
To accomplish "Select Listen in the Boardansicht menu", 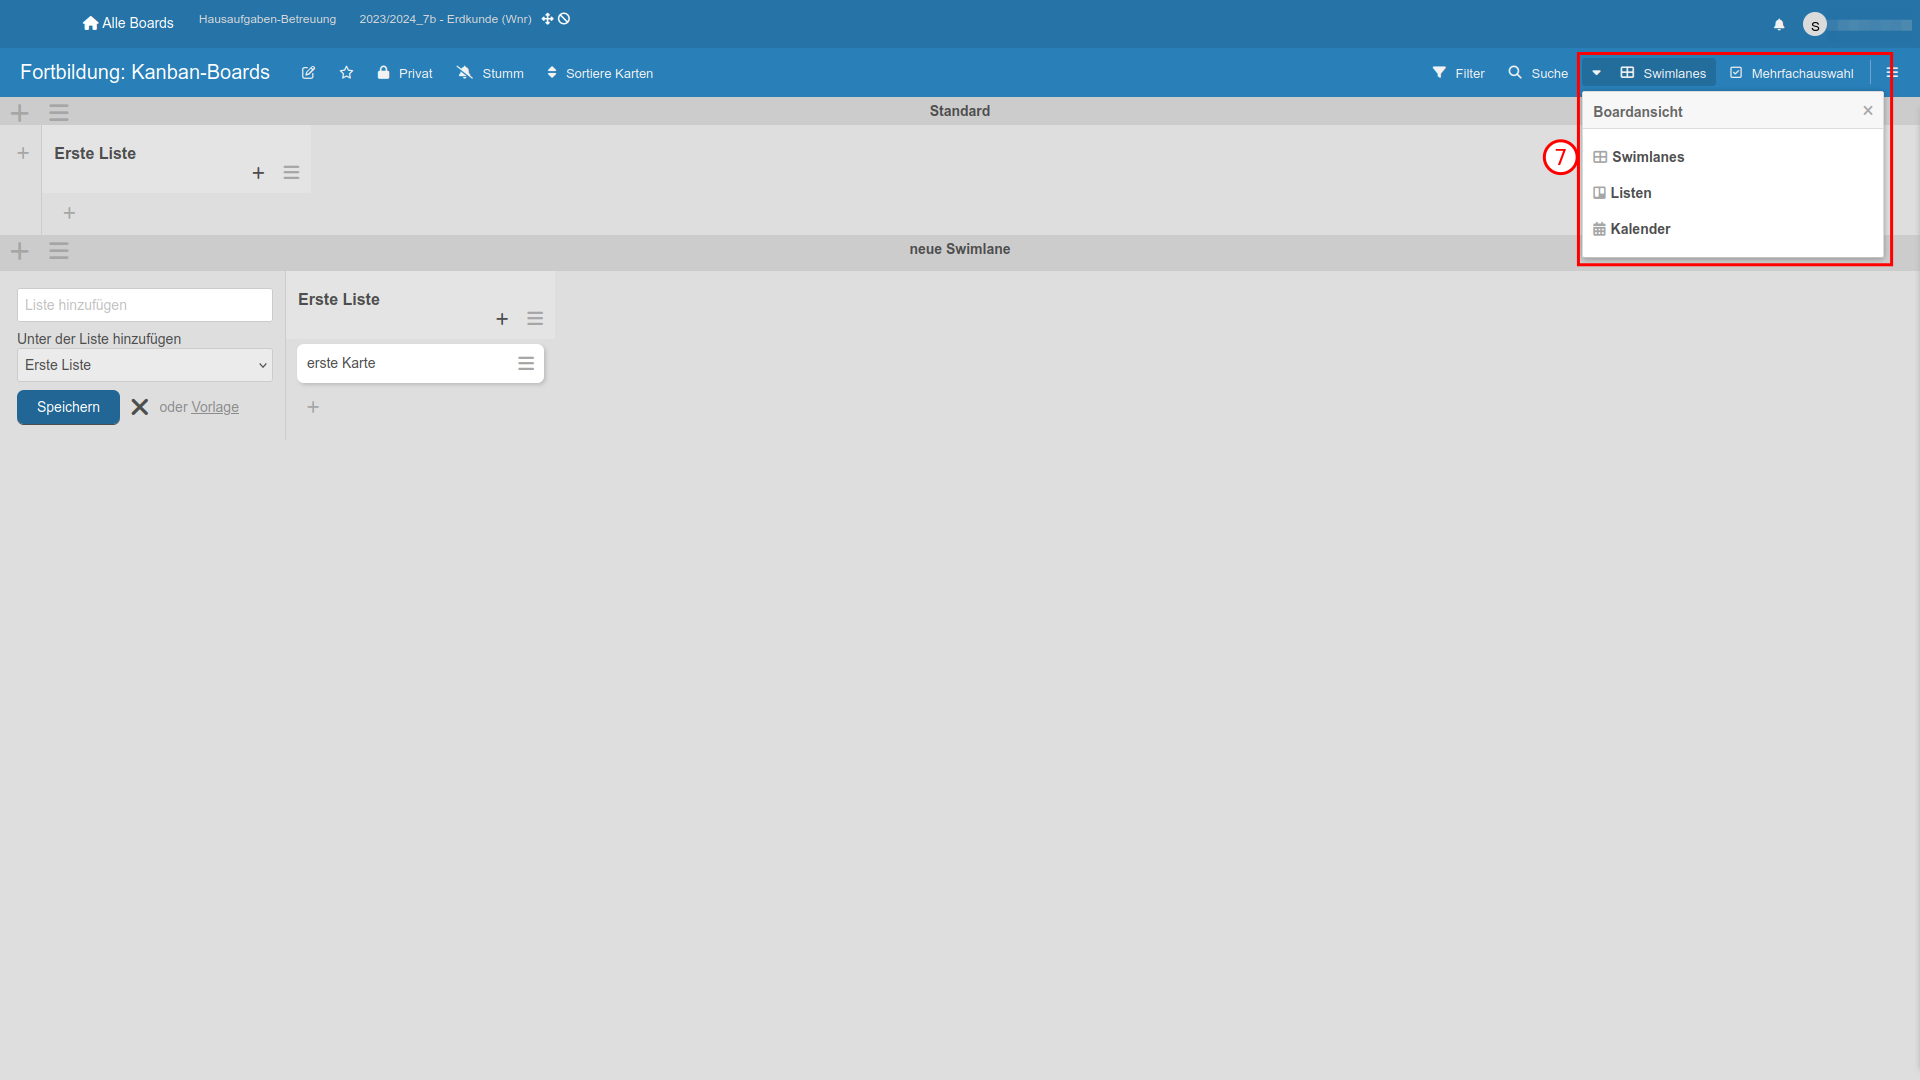I will coord(1630,193).
